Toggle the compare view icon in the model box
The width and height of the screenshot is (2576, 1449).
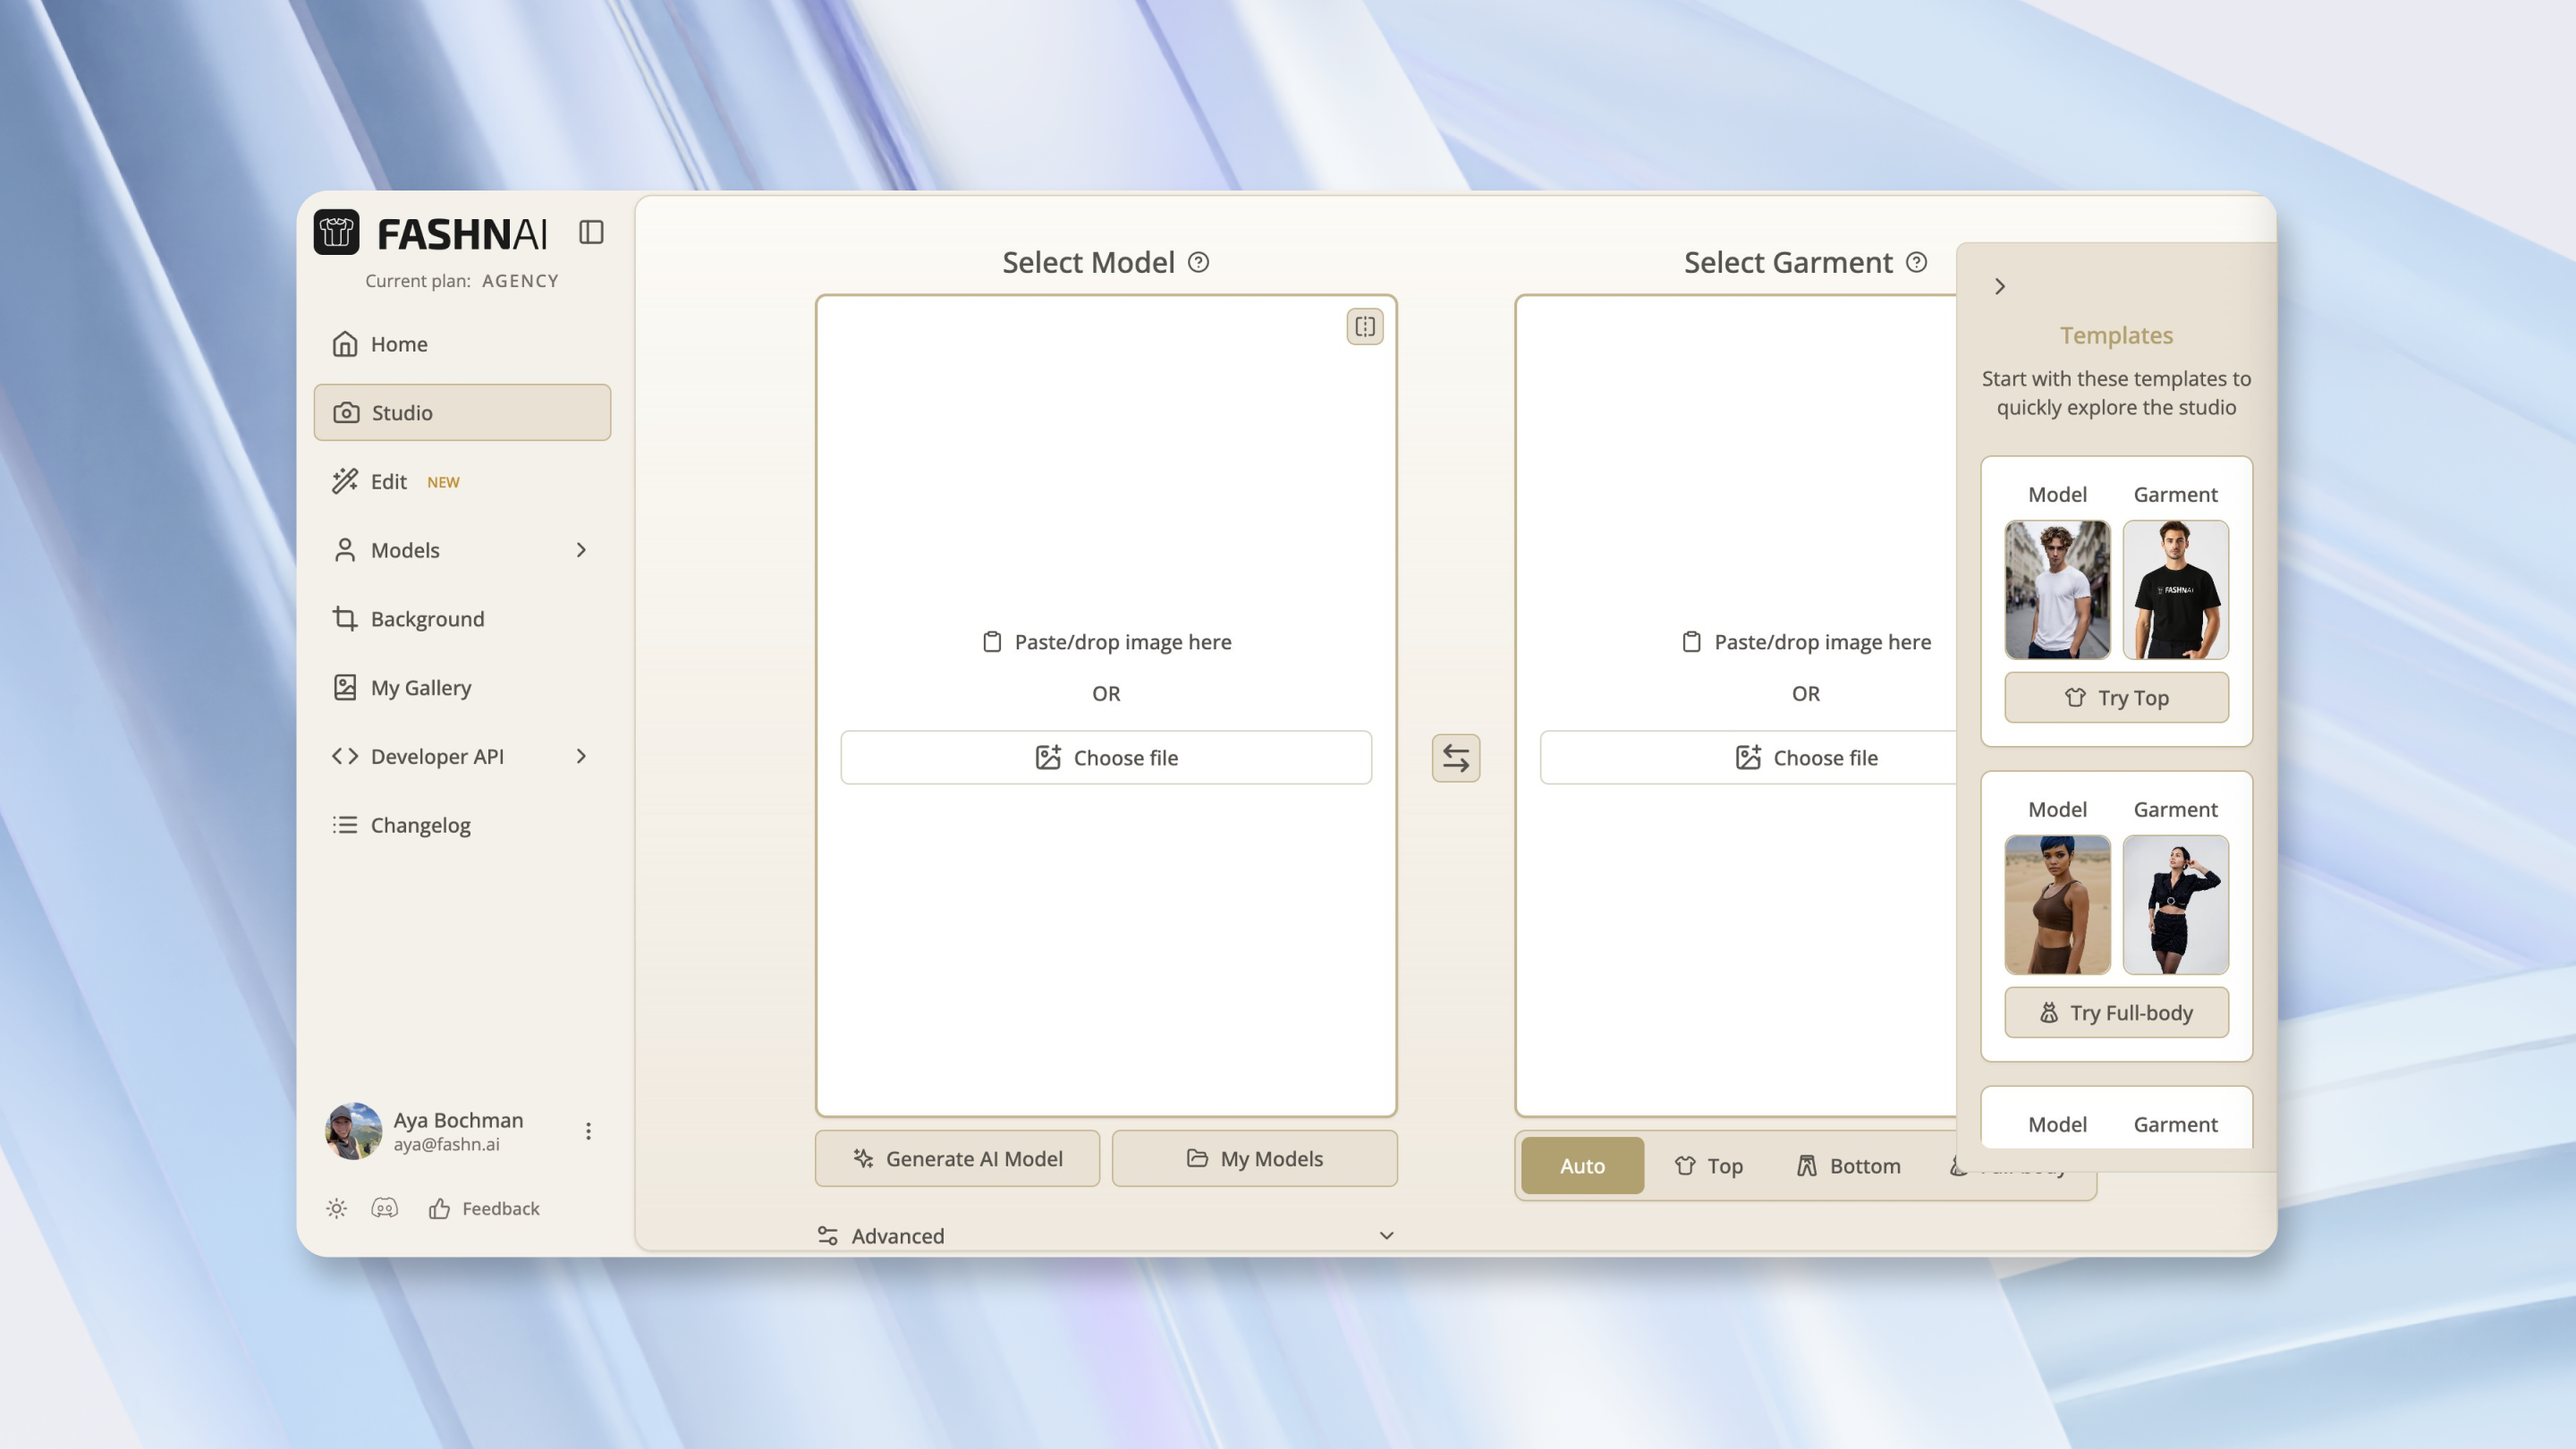pos(1365,326)
